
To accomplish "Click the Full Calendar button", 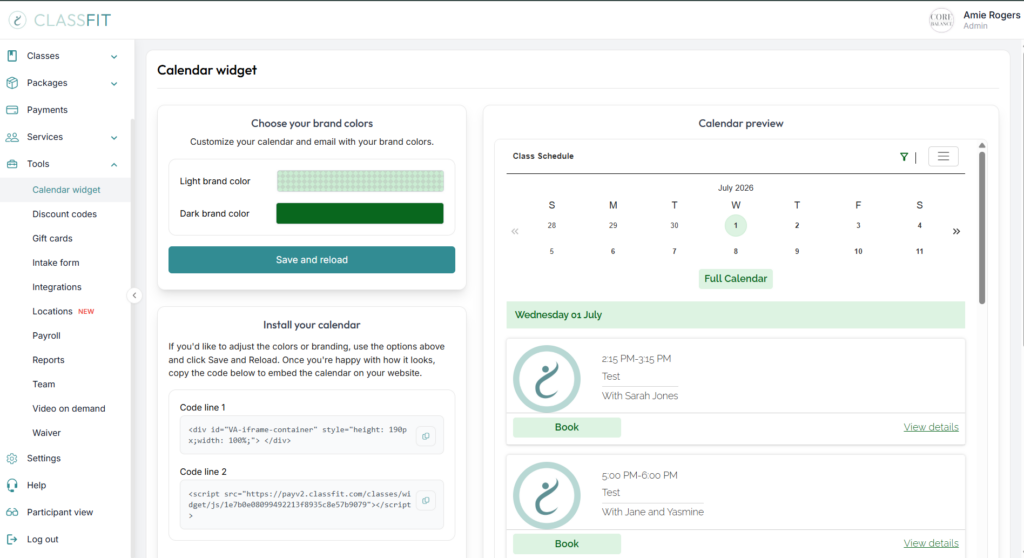I will point(735,278).
